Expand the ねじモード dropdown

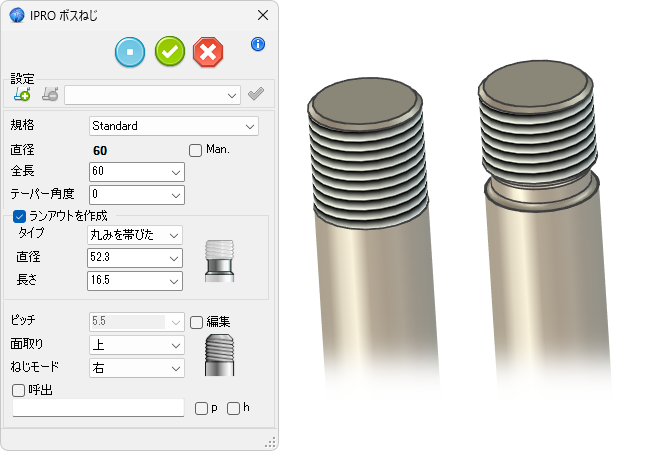pos(136,367)
